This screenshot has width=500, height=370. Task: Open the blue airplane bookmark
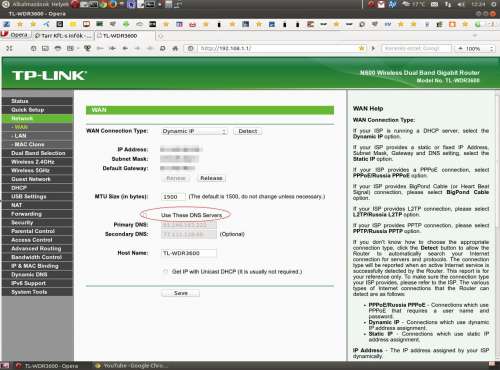pos(46,24)
